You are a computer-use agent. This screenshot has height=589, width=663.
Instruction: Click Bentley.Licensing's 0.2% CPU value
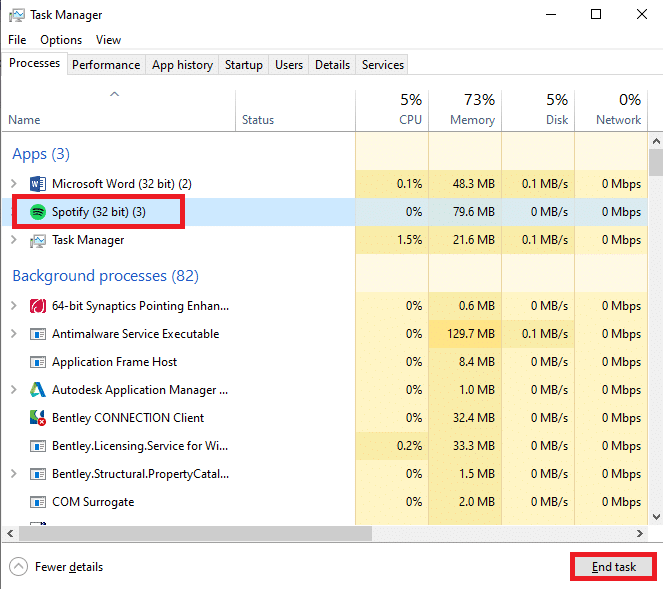pyautogui.click(x=409, y=446)
